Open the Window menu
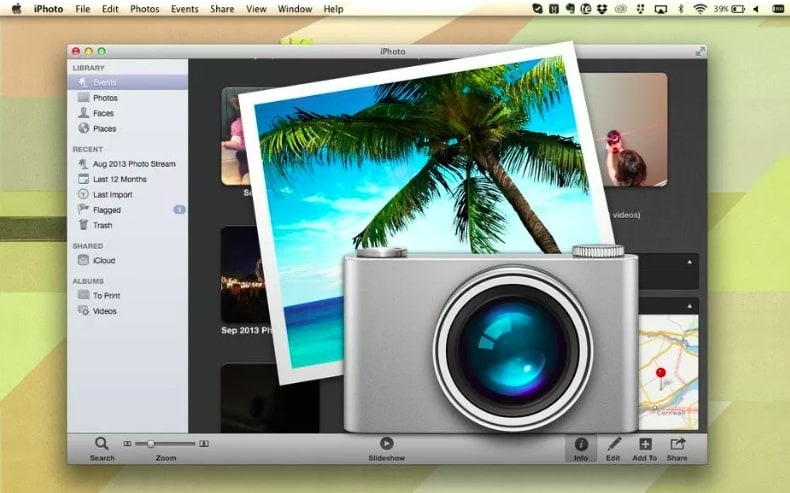The height and width of the screenshot is (493, 790). click(295, 9)
